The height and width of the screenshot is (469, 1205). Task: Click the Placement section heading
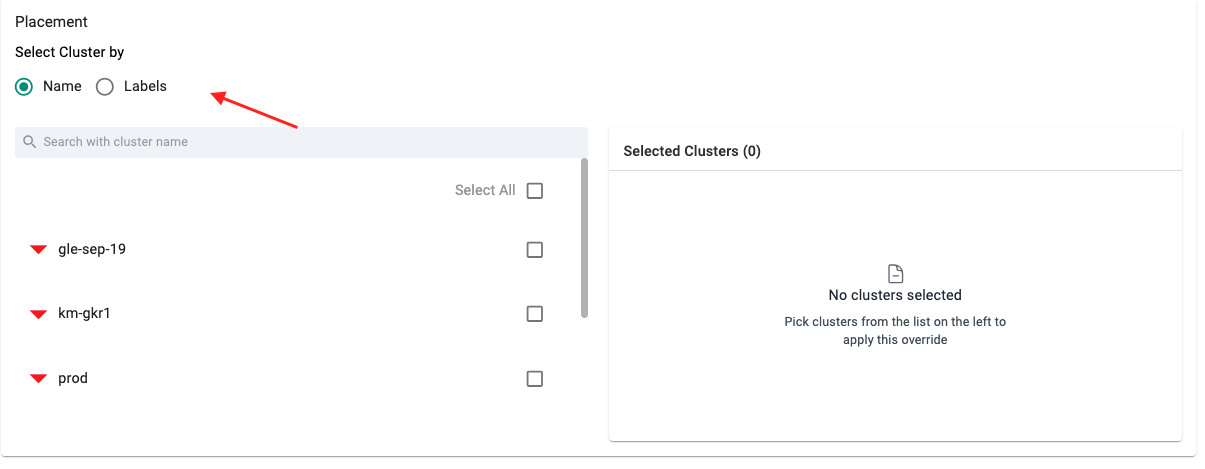tap(52, 22)
